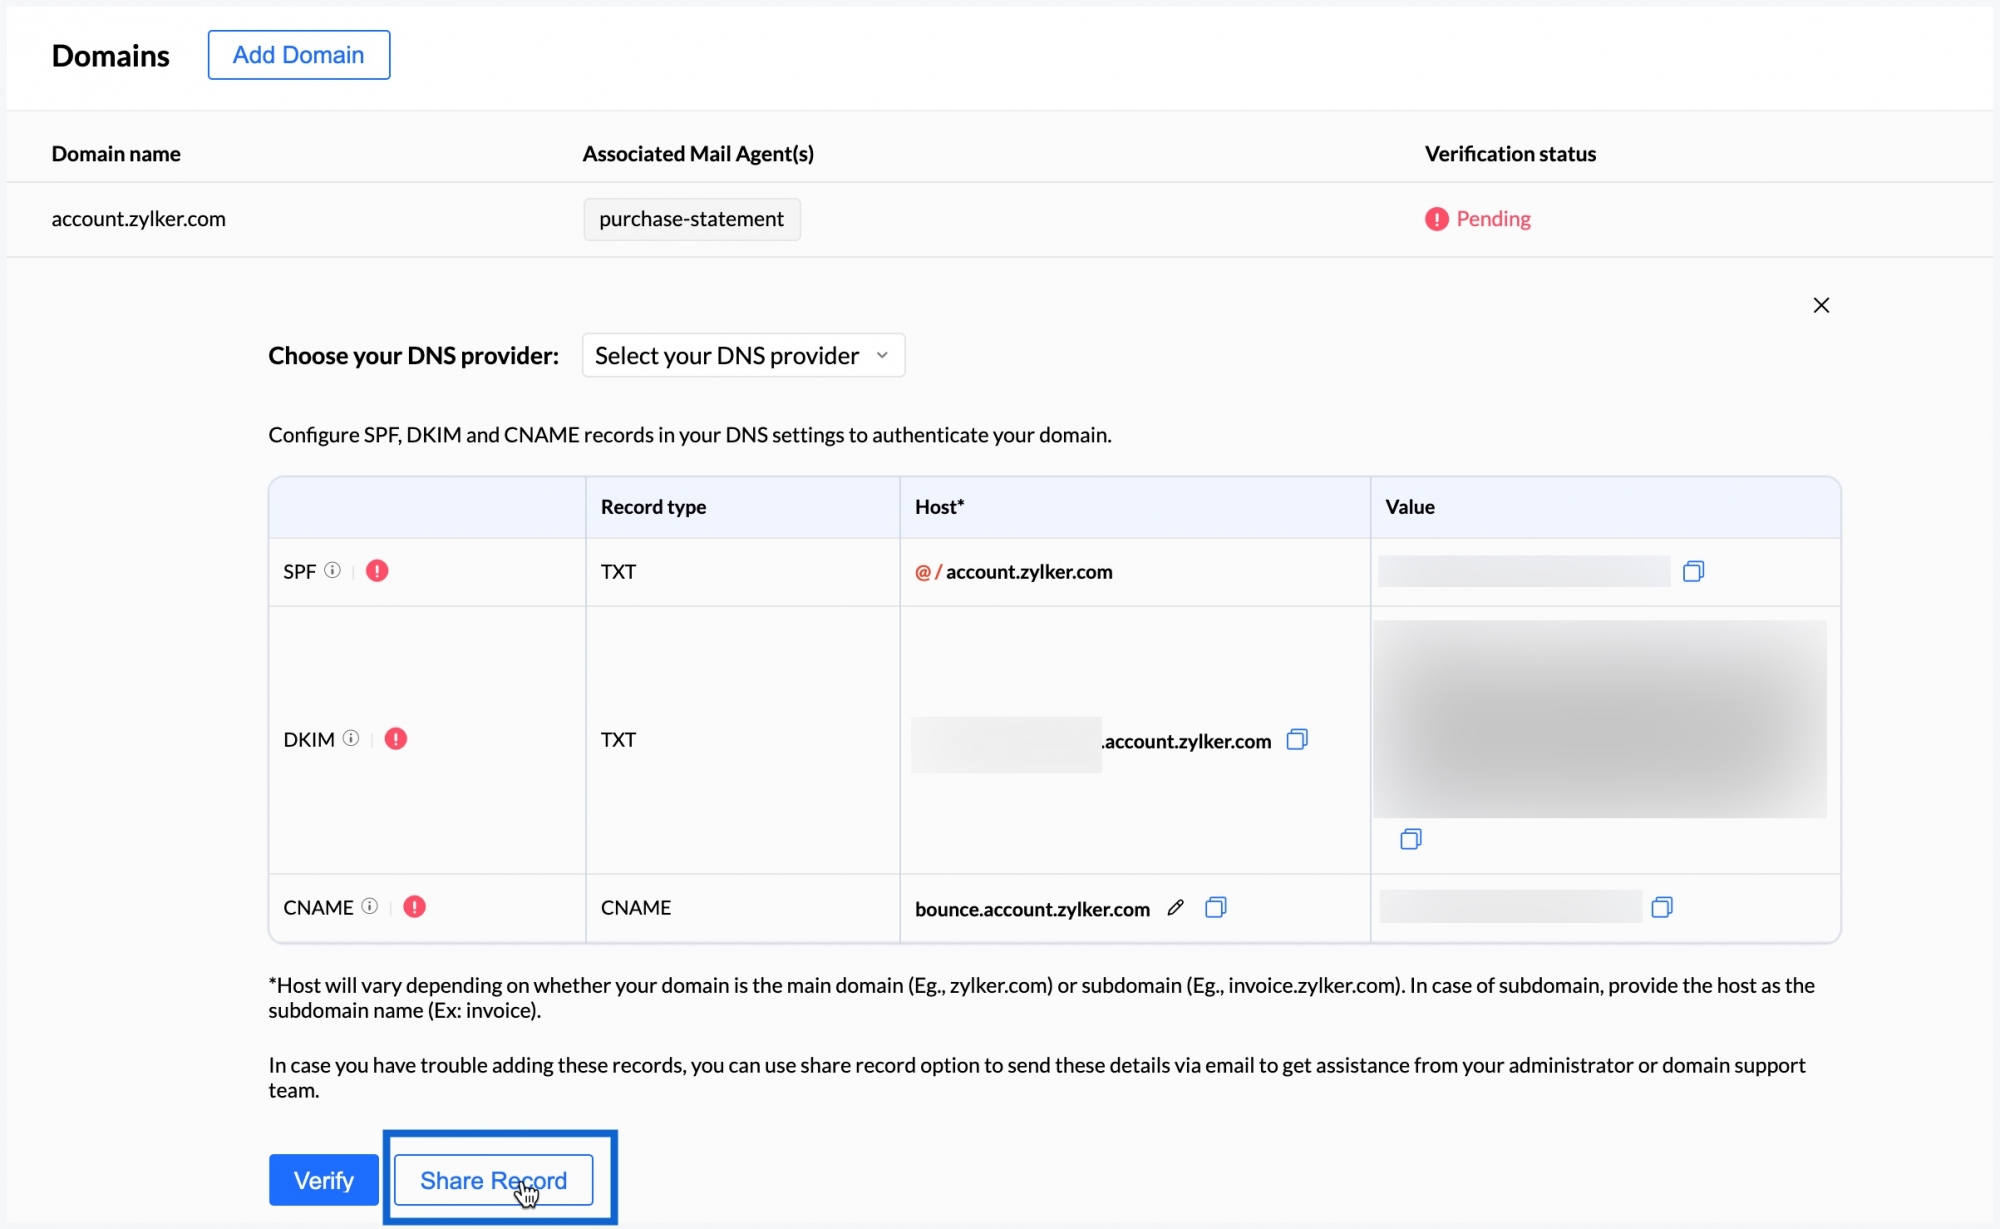Click the Share Record button
The height and width of the screenshot is (1229, 2000).
(x=493, y=1180)
